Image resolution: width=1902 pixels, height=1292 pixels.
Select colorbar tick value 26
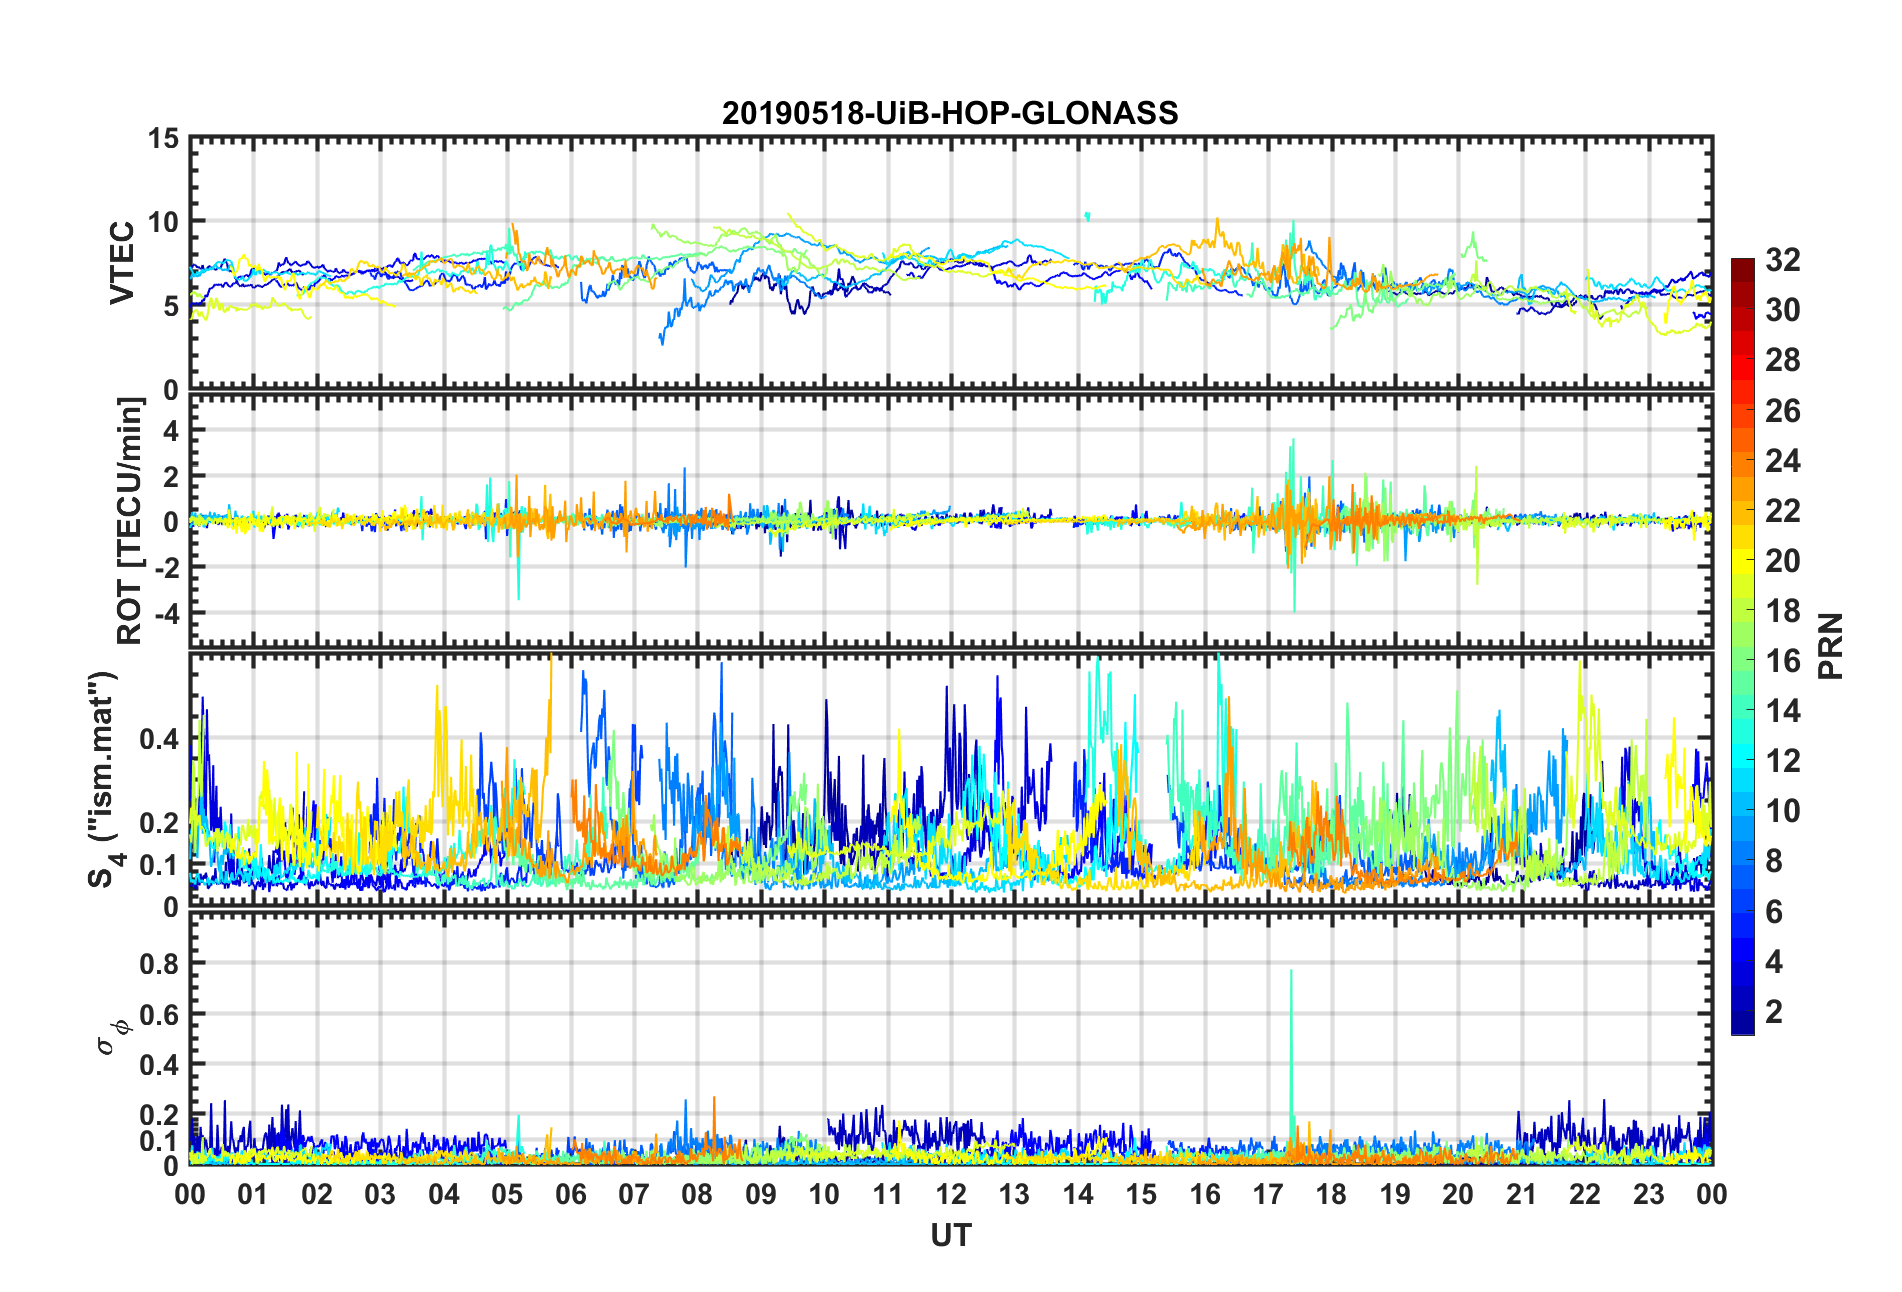click(1783, 410)
